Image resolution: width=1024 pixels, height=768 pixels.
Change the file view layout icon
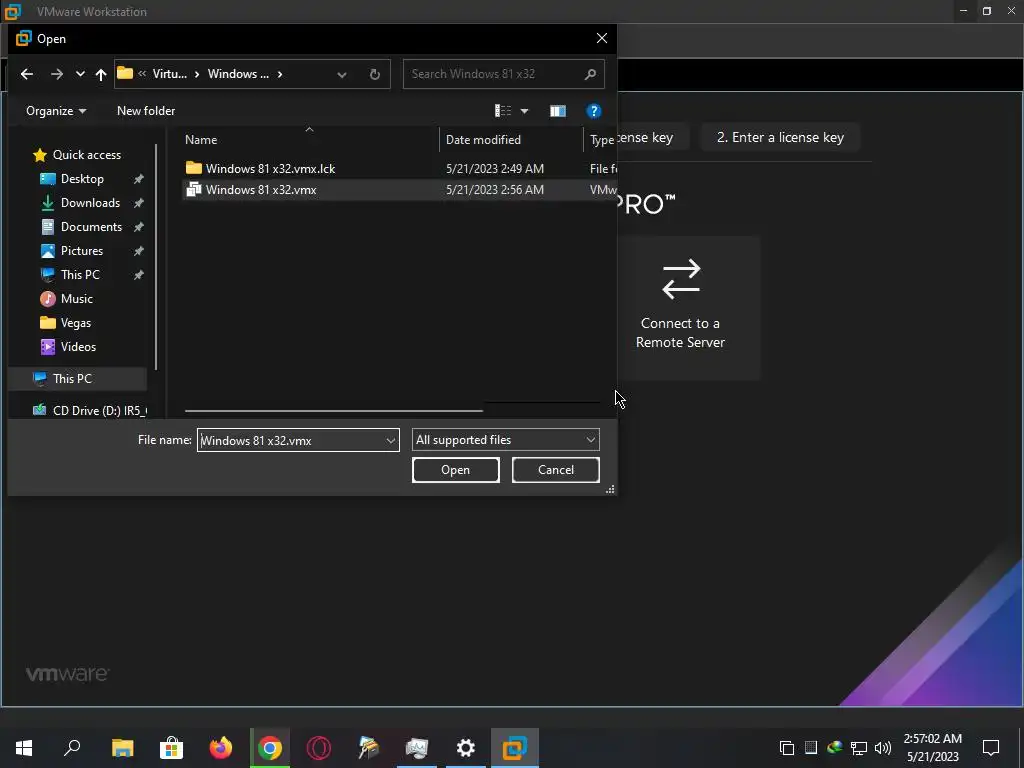click(503, 111)
